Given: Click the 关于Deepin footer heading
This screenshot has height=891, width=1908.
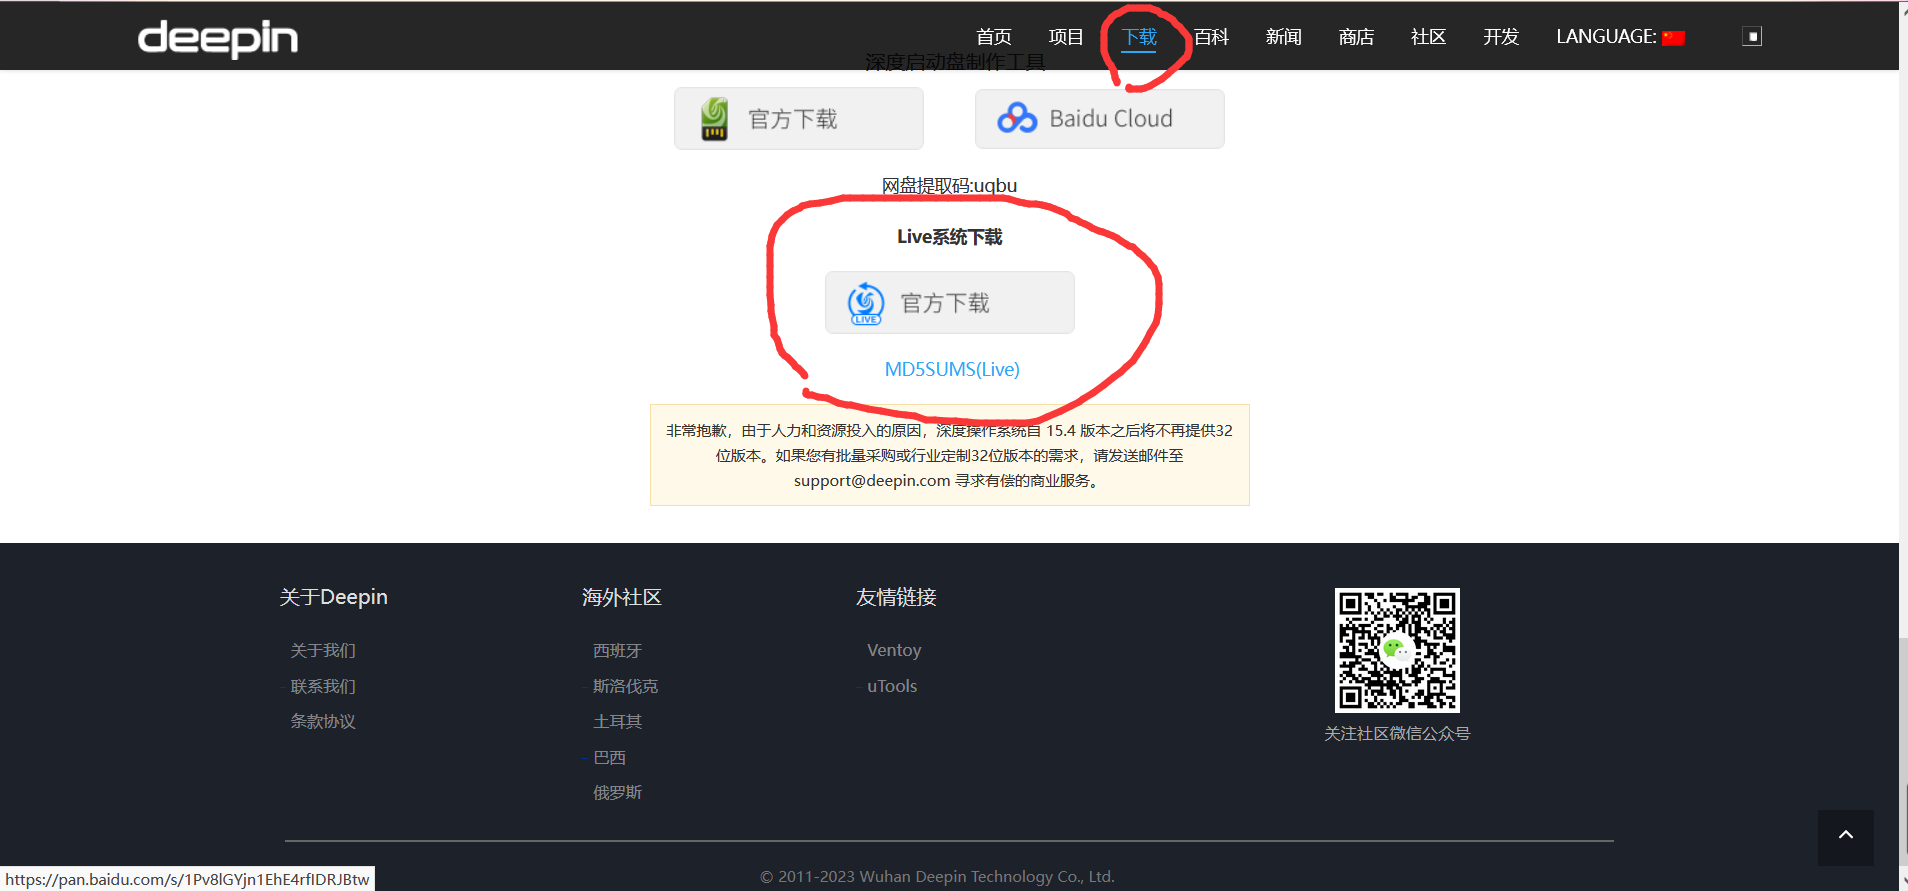Looking at the screenshot, I should (x=333, y=597).
